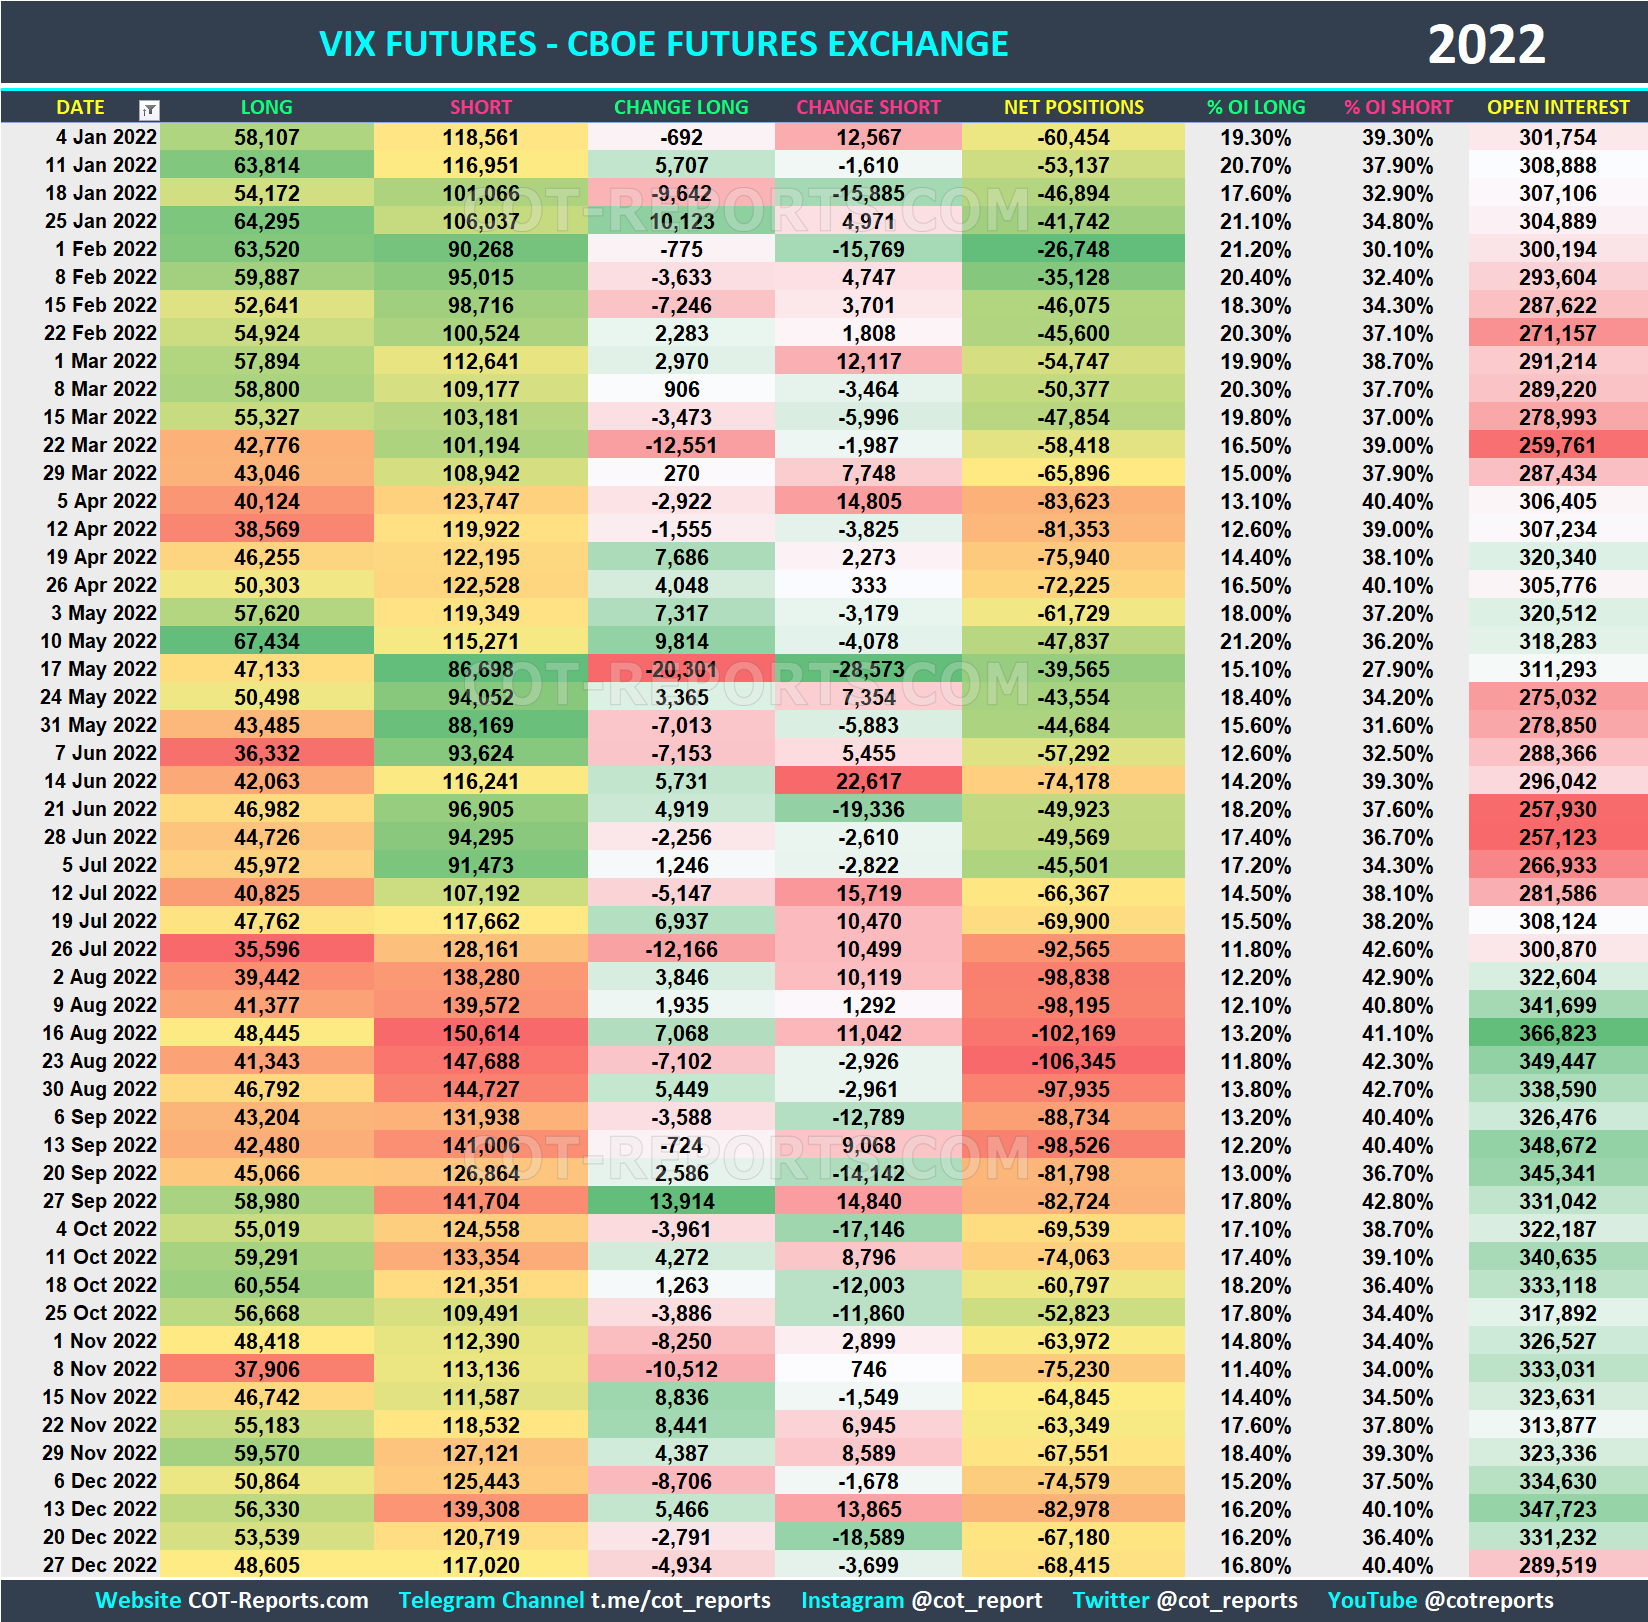Sort by the SHORT column header
This screenshot has width=1648, height=1622.
(x=481, y=108)
